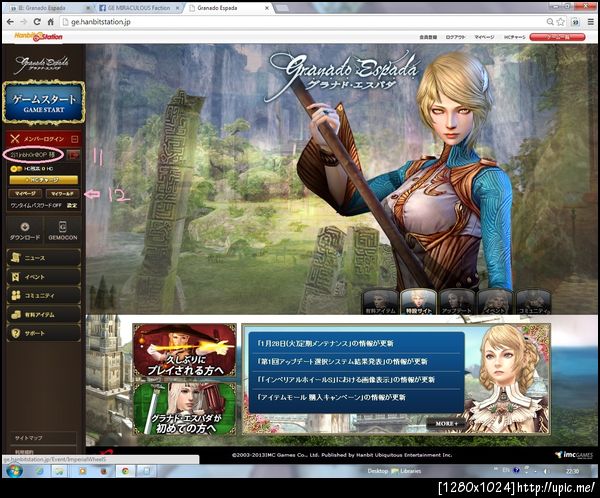Click the browser home icon
Image resolution: width=600 pixels, height=498 pixels.
(x=51, y=22)
